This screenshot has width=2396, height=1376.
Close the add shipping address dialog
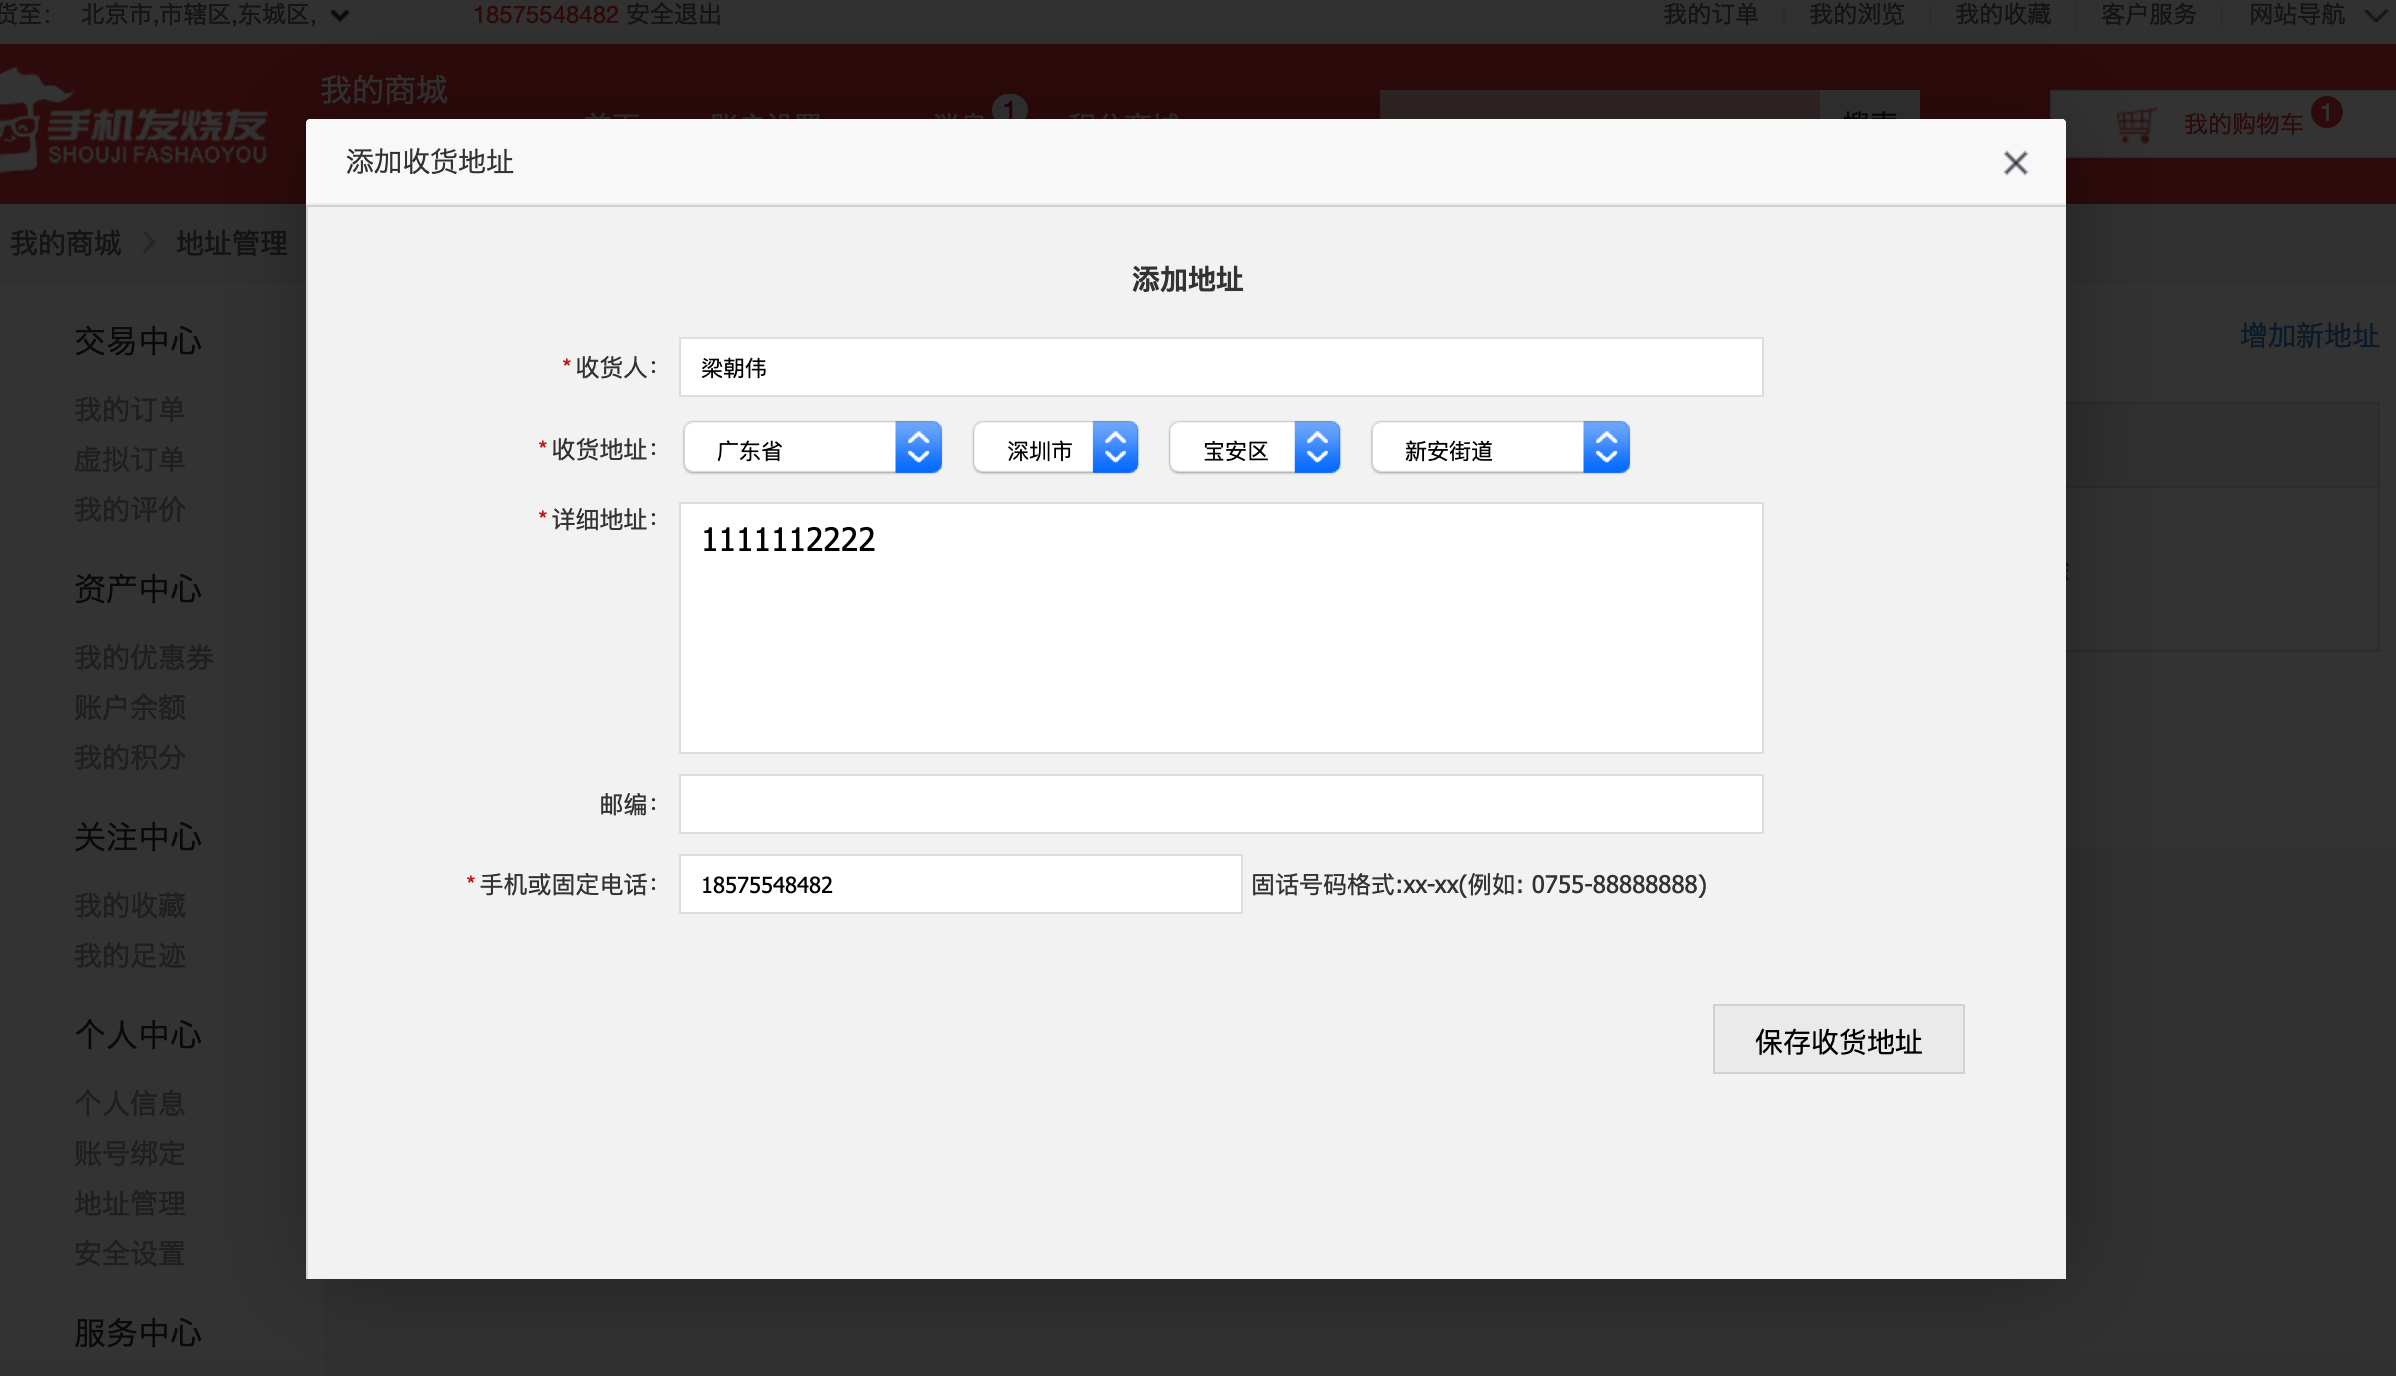click(2015, 163)
